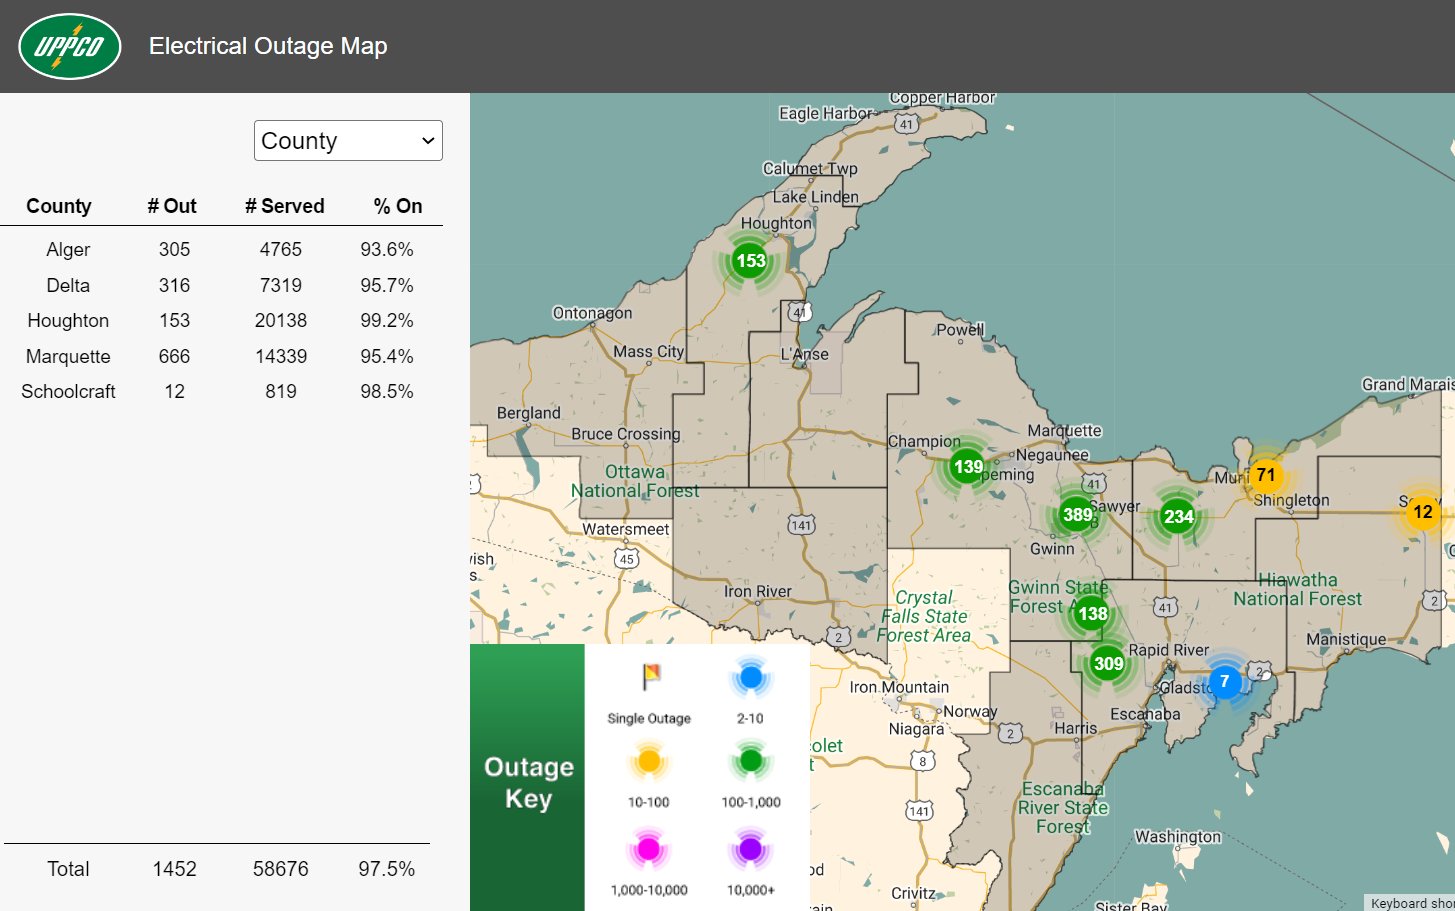Click the UPPCO logo

[70, 46]
